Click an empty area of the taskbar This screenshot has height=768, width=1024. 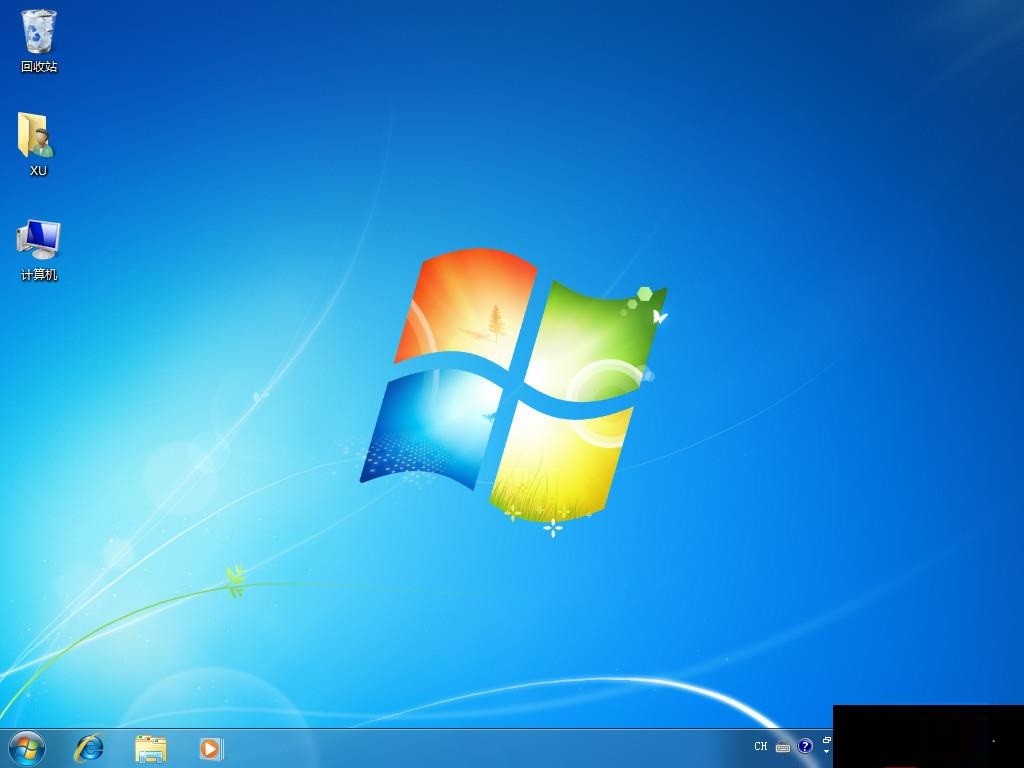[480, 748]
